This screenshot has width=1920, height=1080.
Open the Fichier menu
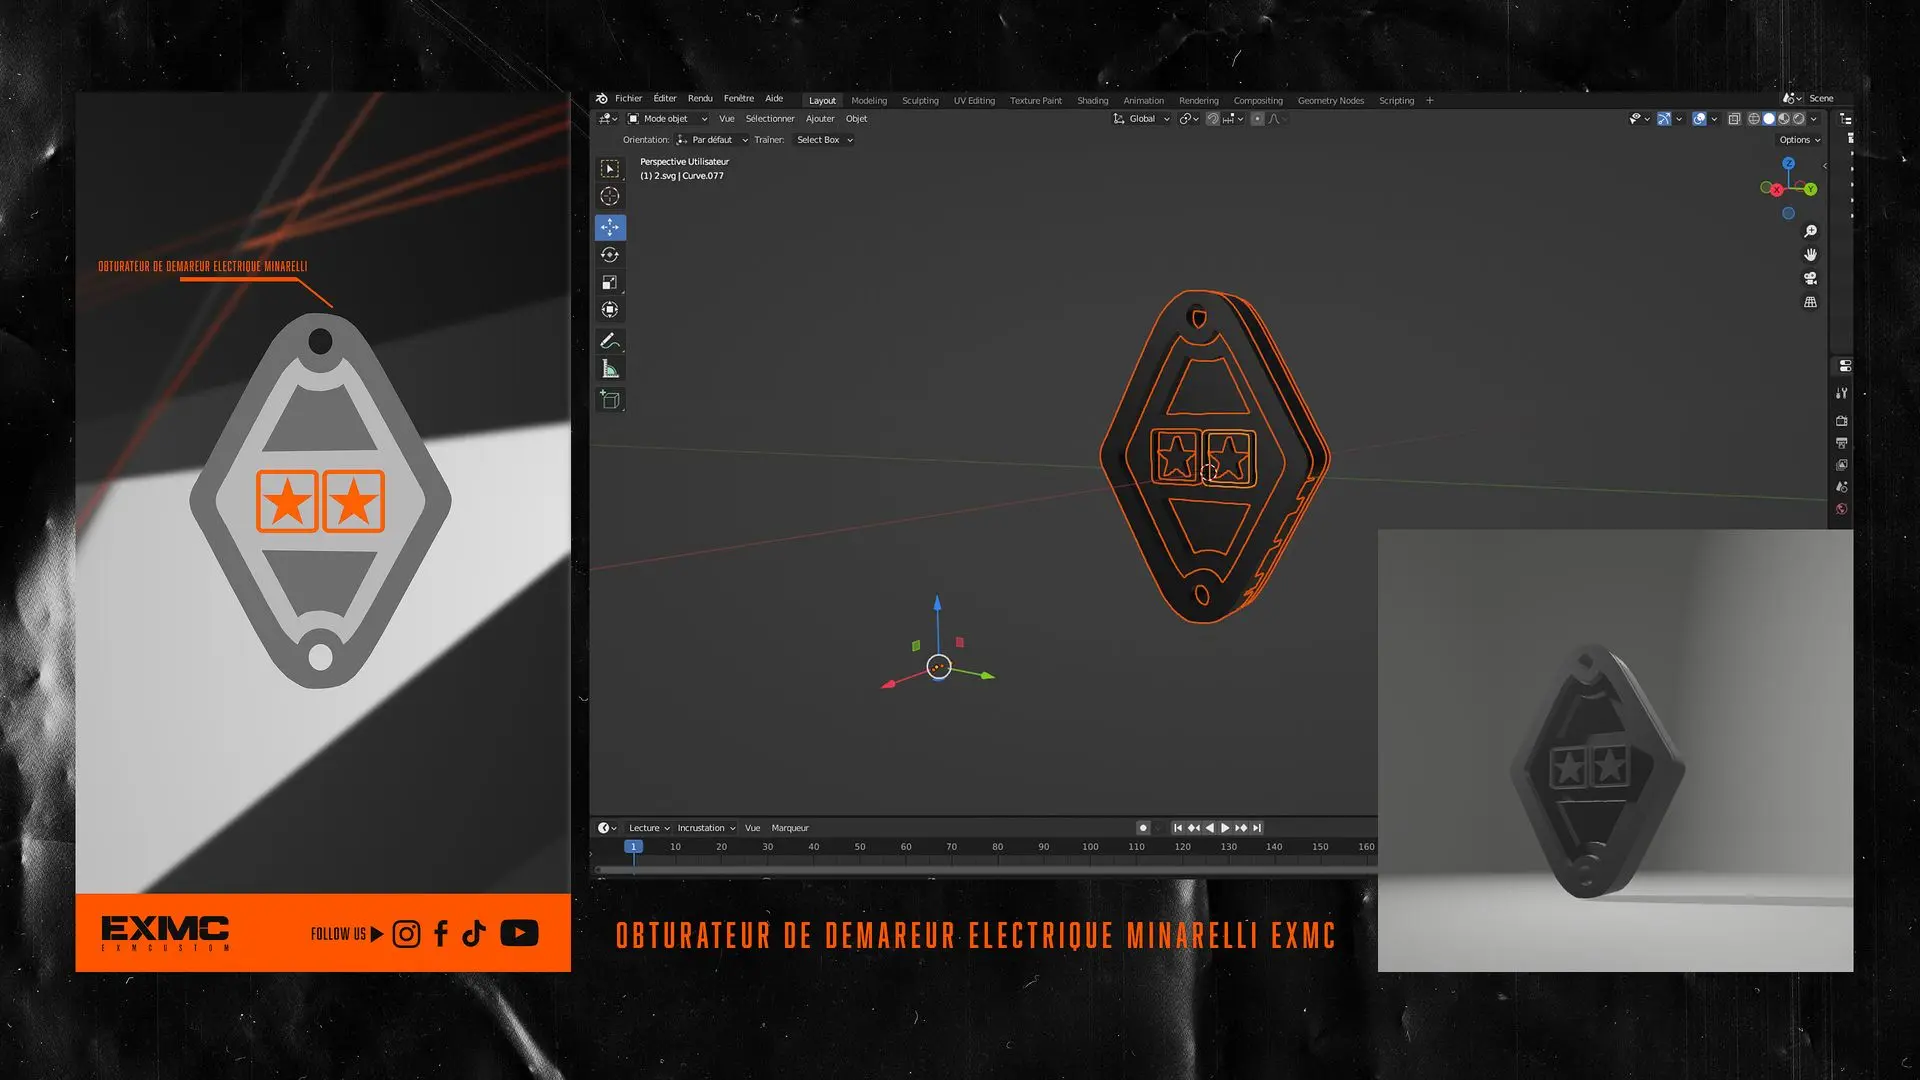click(628, 99)
